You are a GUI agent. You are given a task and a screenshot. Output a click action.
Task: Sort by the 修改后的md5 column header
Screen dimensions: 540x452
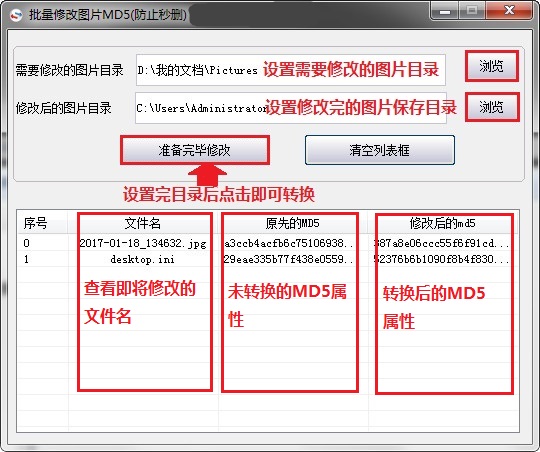(443, 224)
